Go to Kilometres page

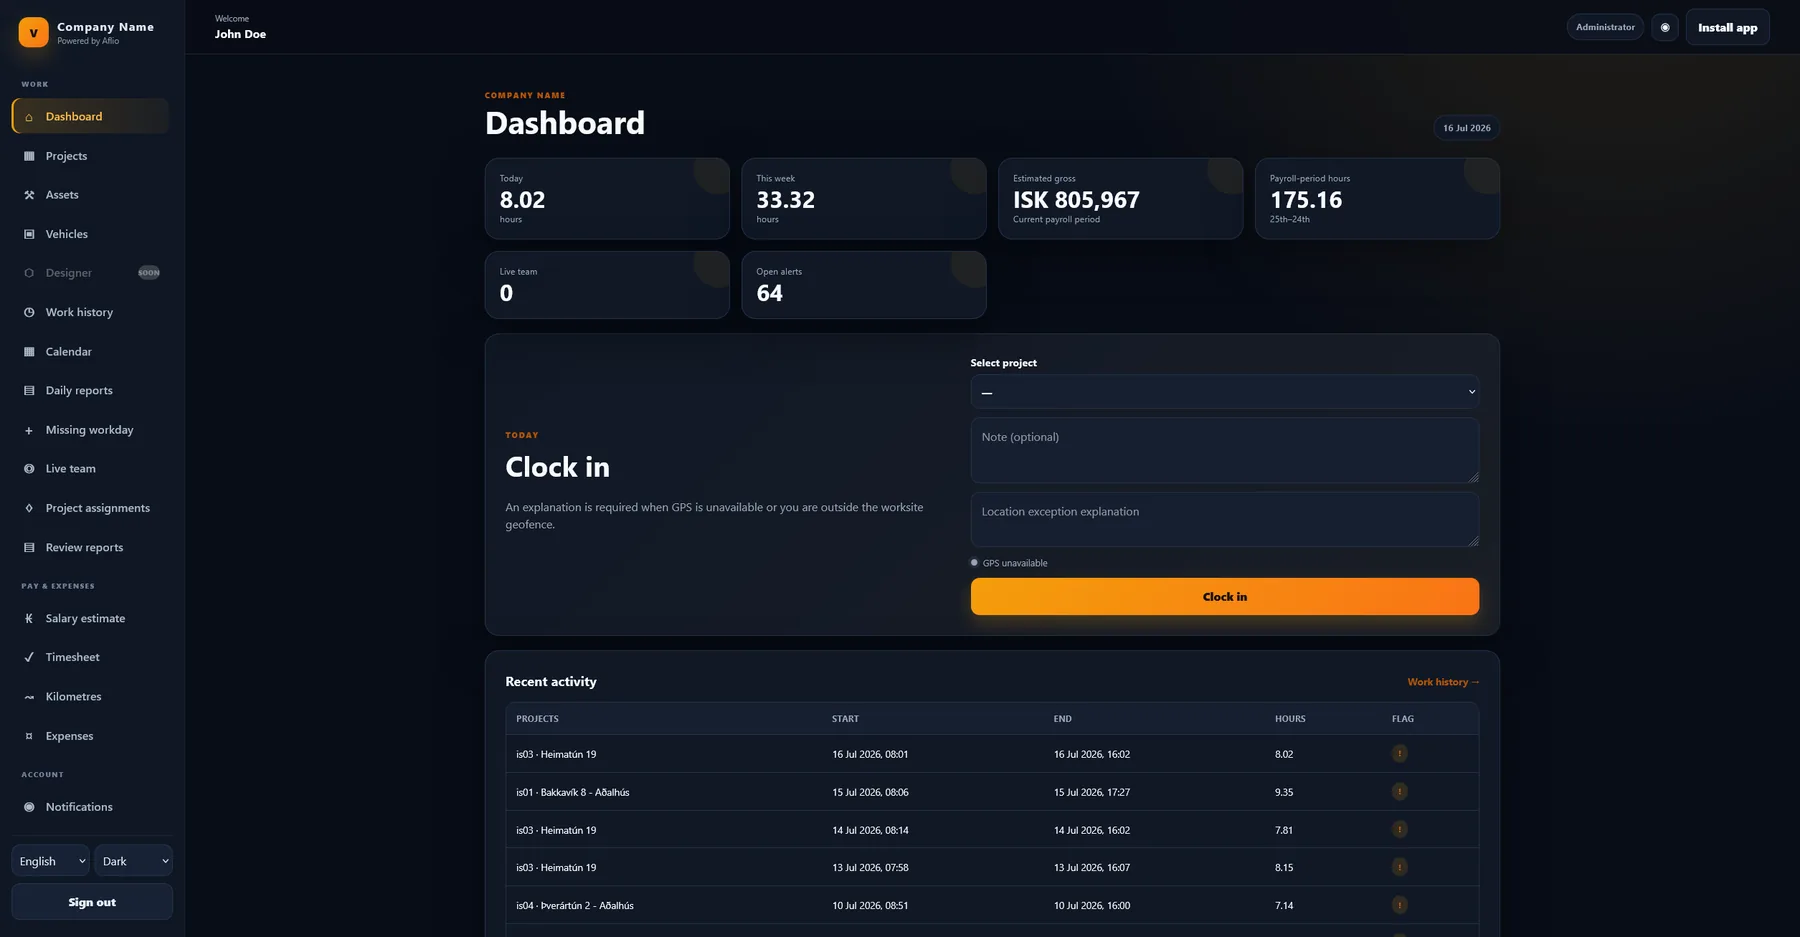click(x=90, y=696)
